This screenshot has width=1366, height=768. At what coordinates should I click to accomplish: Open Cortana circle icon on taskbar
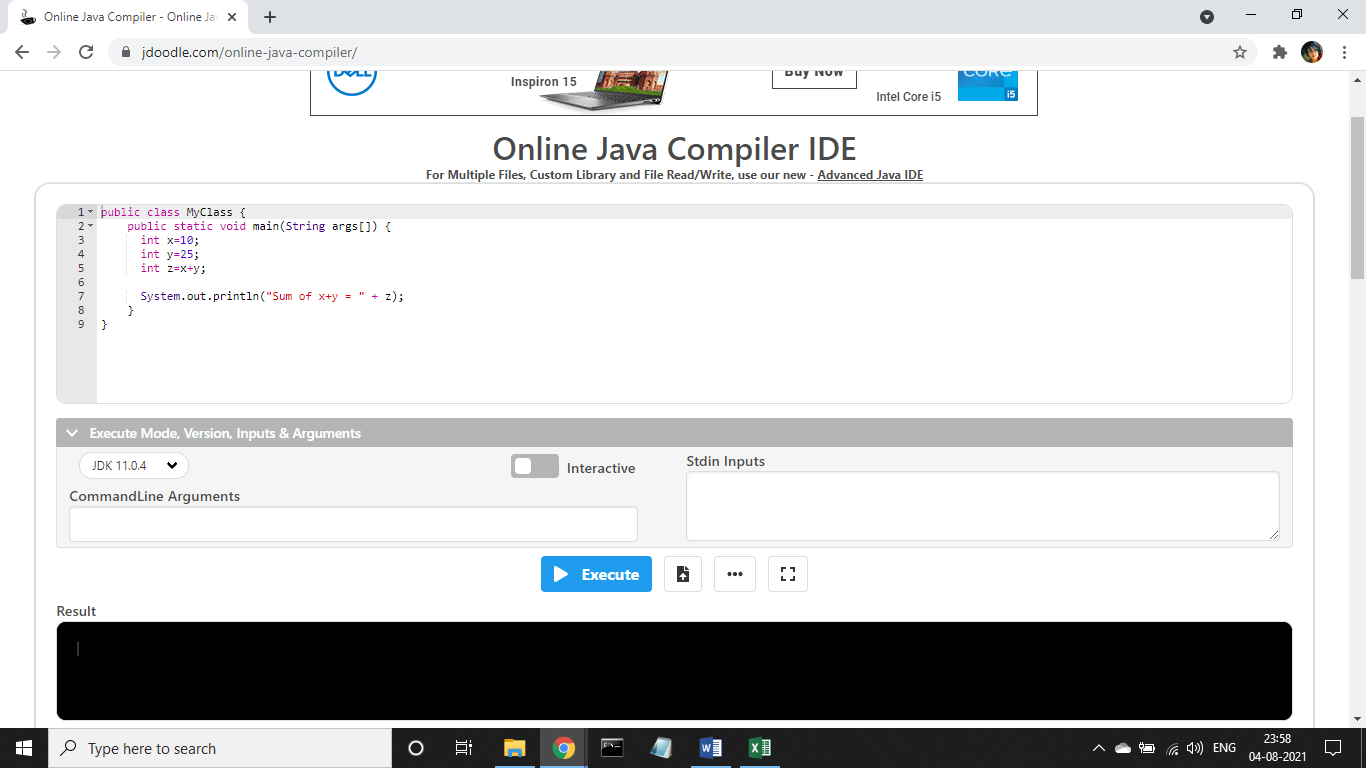click(416, 748)
